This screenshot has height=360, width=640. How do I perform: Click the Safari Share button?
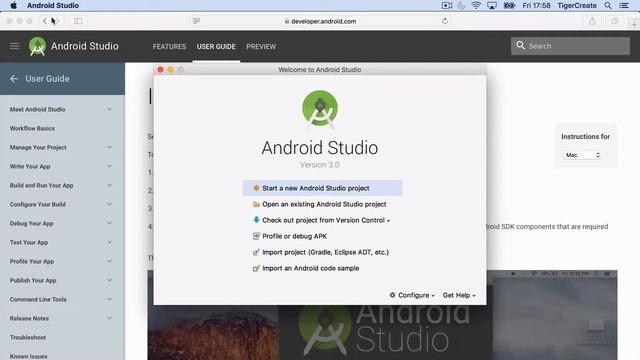pos(592,21)
